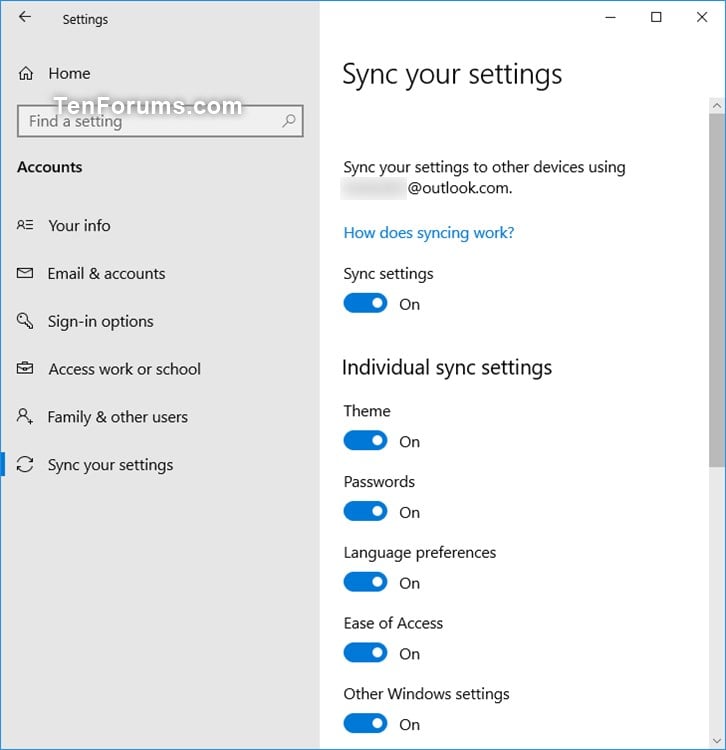Open the Home page
The width and height of the screenshot is (726, 750).
pyautogui.click(x=69, y=74)
